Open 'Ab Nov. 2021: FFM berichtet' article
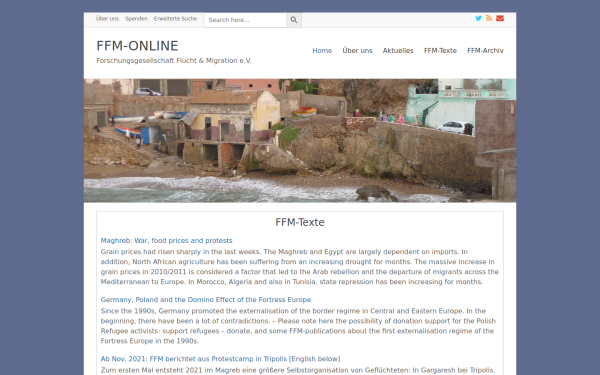The height and width of the screenshot is (375, 600). click(x=220, y=359)
